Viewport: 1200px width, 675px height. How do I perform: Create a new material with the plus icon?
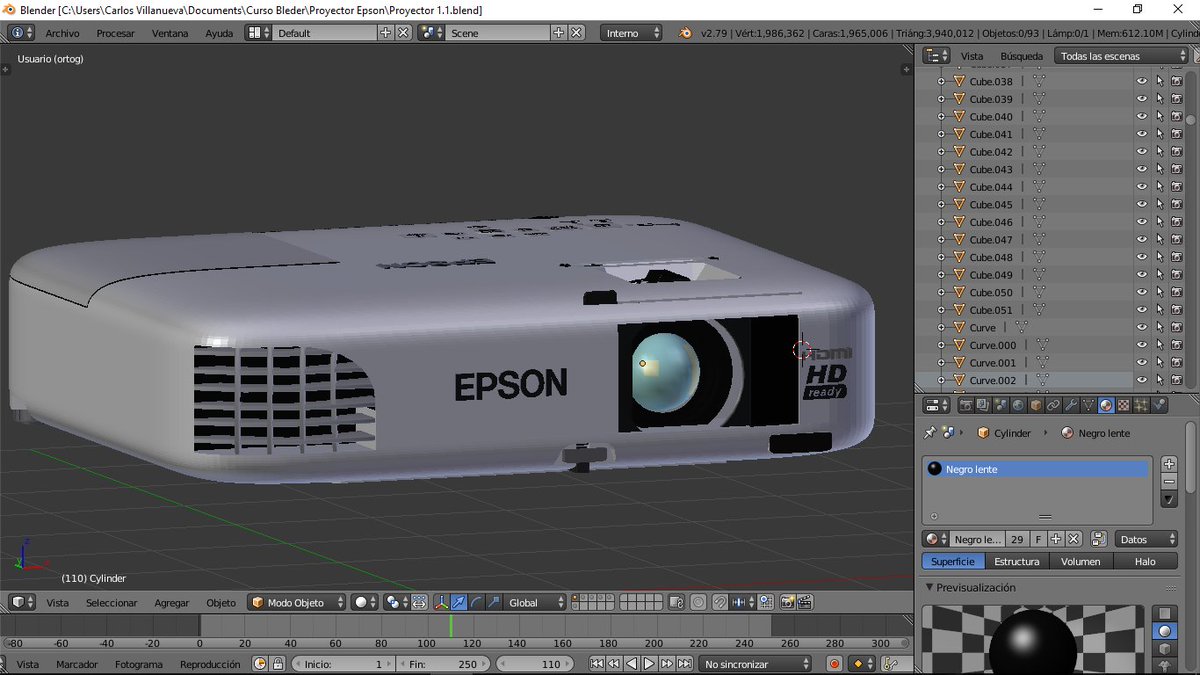(x=1056, y=539)
